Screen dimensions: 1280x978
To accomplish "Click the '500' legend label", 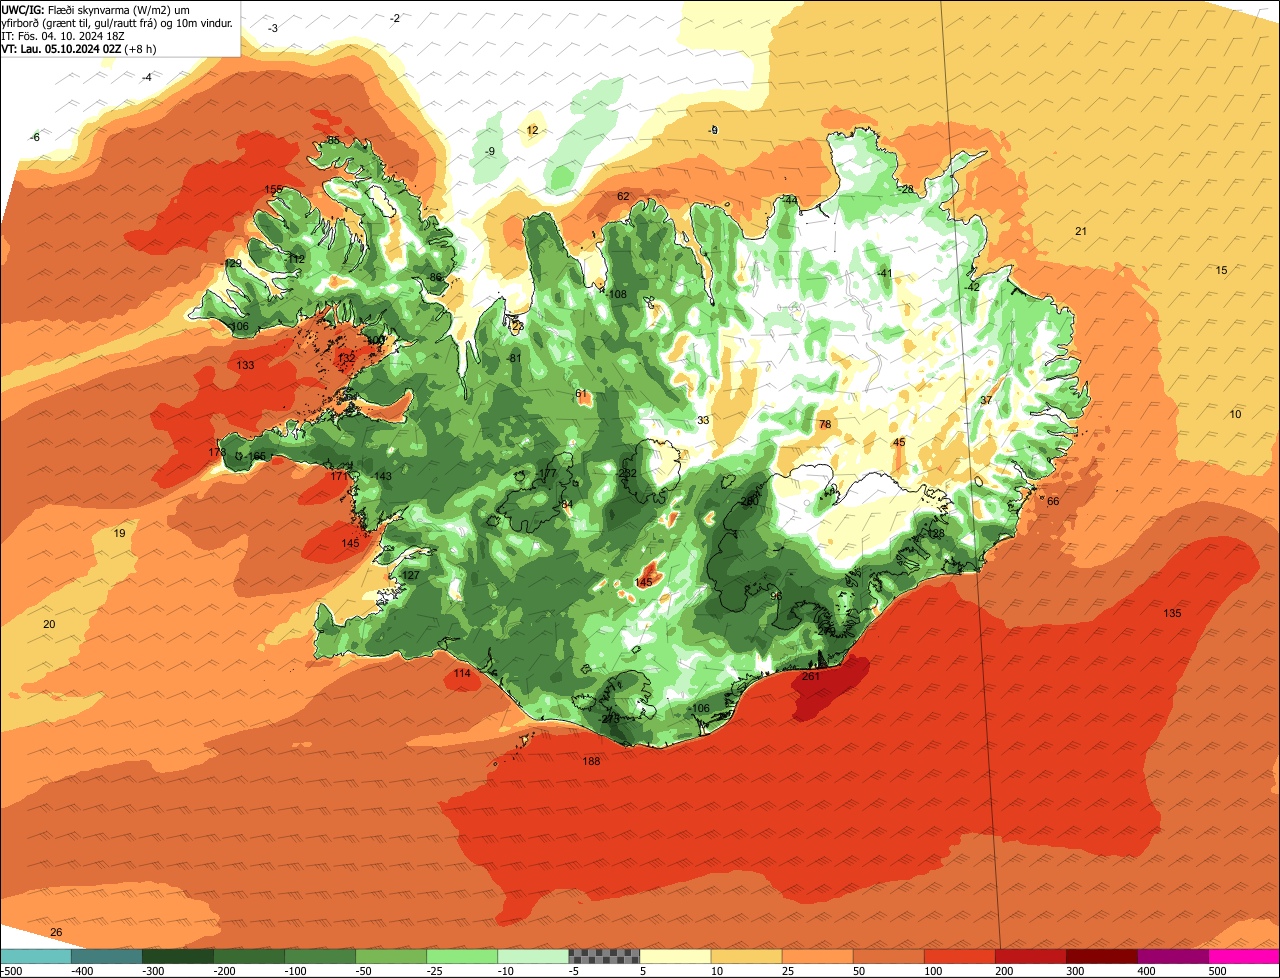I will tap(1217, 971).
